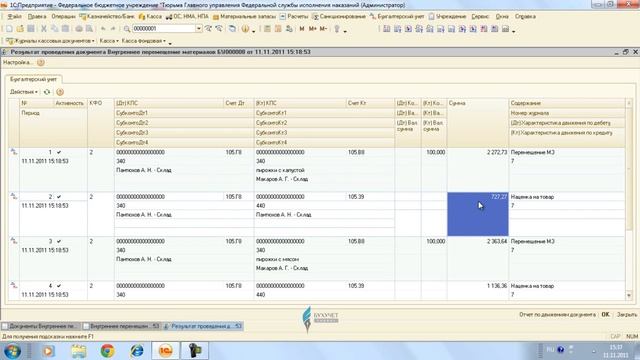Select the Бухгалтерский учет tab
Screen dimensions: 640x360
(x=33, y=79)
